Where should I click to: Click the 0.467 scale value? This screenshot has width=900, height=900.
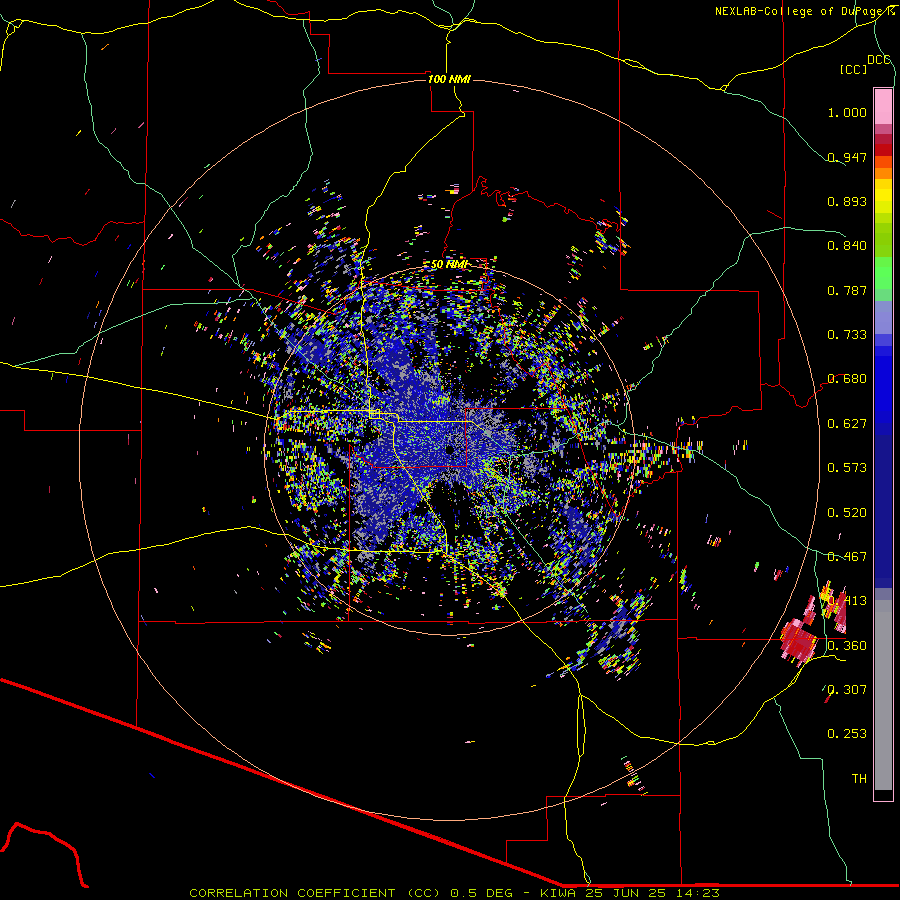[847, 557]
